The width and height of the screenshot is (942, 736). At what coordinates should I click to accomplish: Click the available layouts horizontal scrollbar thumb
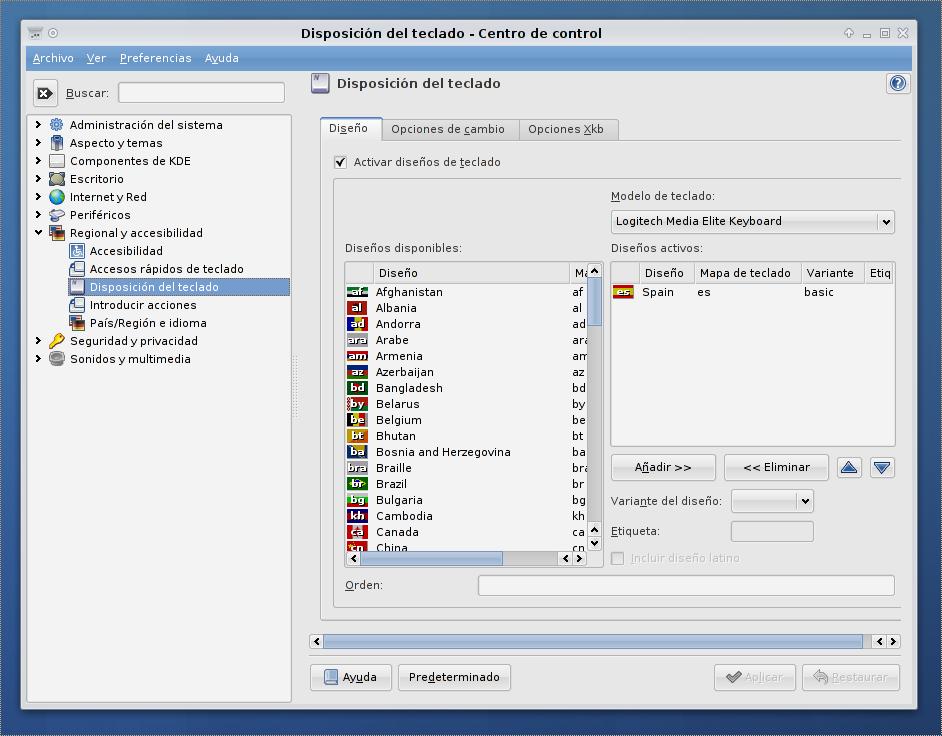coord(431,559)
